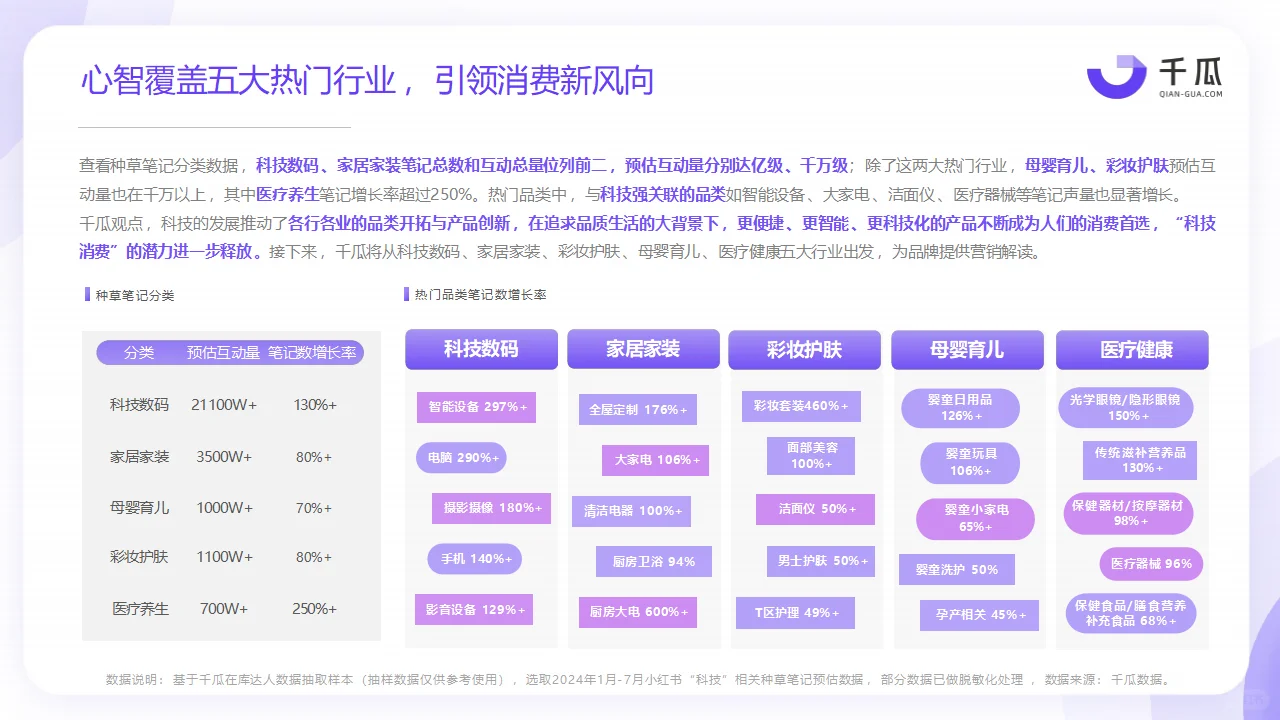Click the 孕产相关 45%+ tag
This screenshot has height=720, width=1280.
tap(978, 616)
